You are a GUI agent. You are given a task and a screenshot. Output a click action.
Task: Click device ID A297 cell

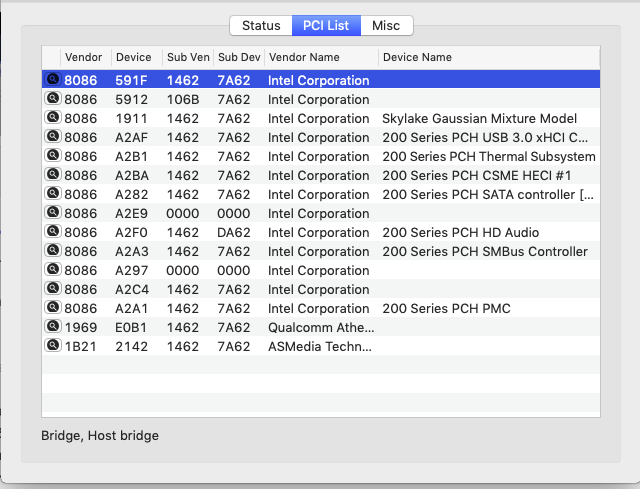131,271
